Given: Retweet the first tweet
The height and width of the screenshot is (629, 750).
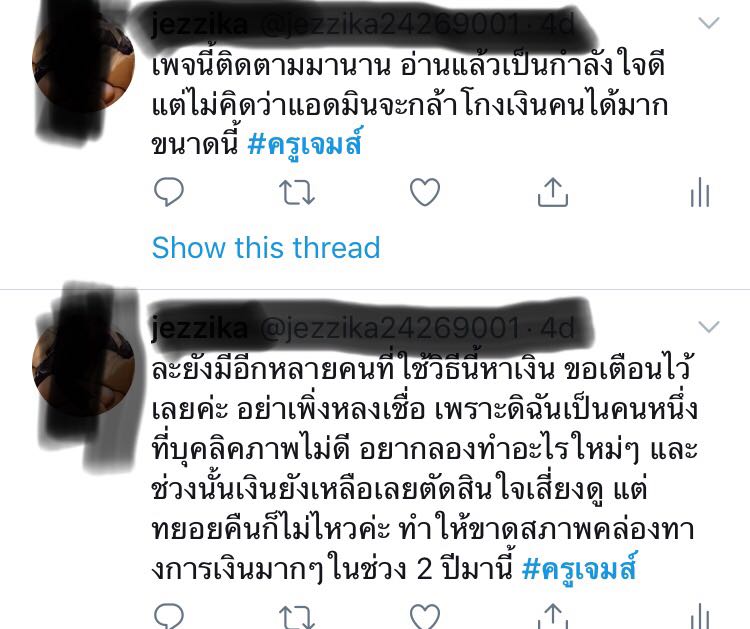Looking at the screenshot, I should [297, 192].
